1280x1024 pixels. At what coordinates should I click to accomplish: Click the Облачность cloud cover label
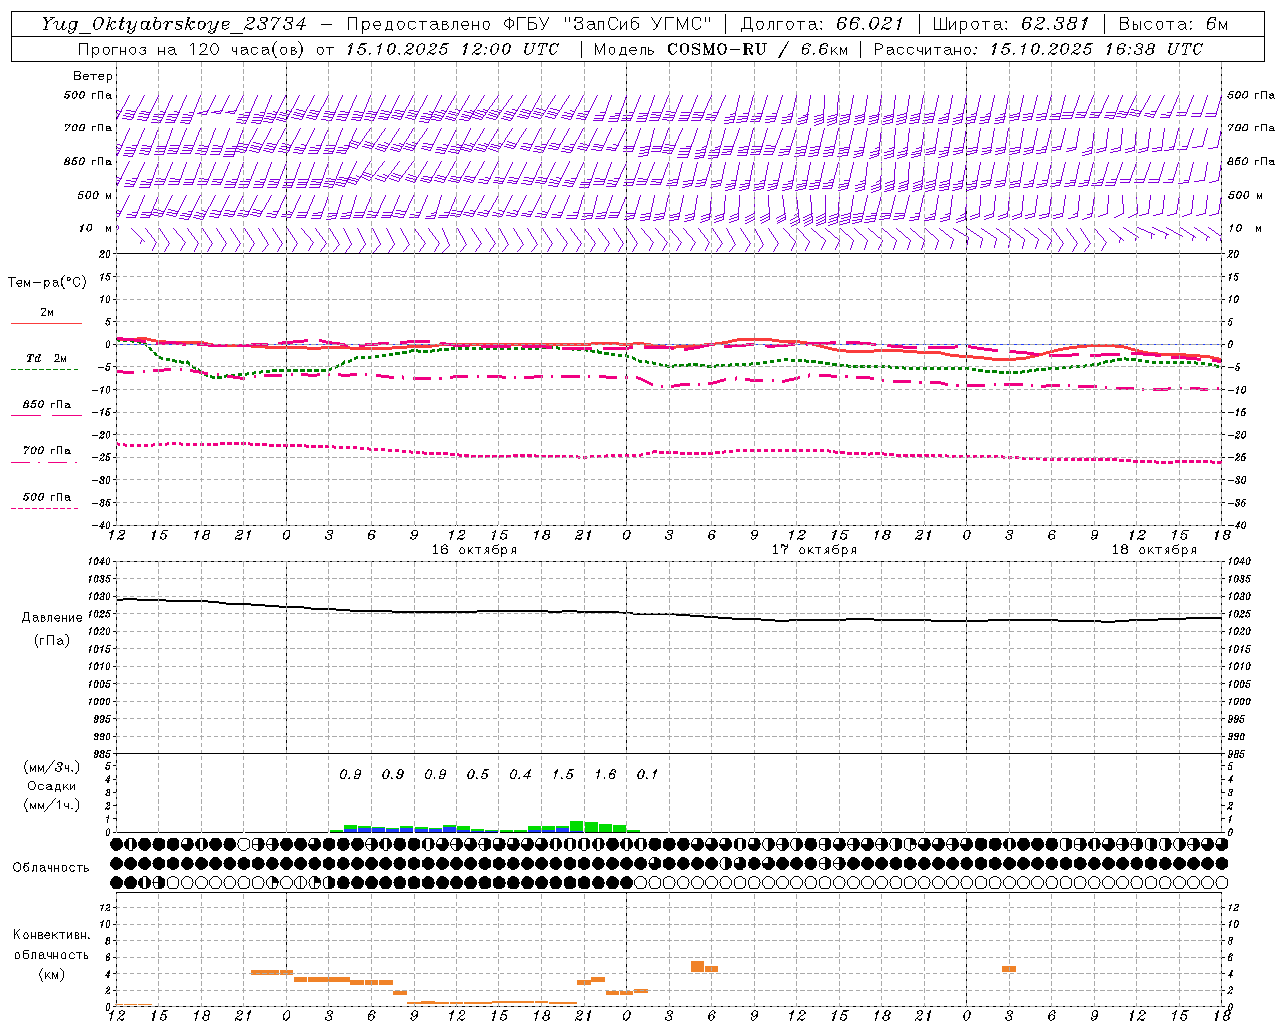coord(51,868)
